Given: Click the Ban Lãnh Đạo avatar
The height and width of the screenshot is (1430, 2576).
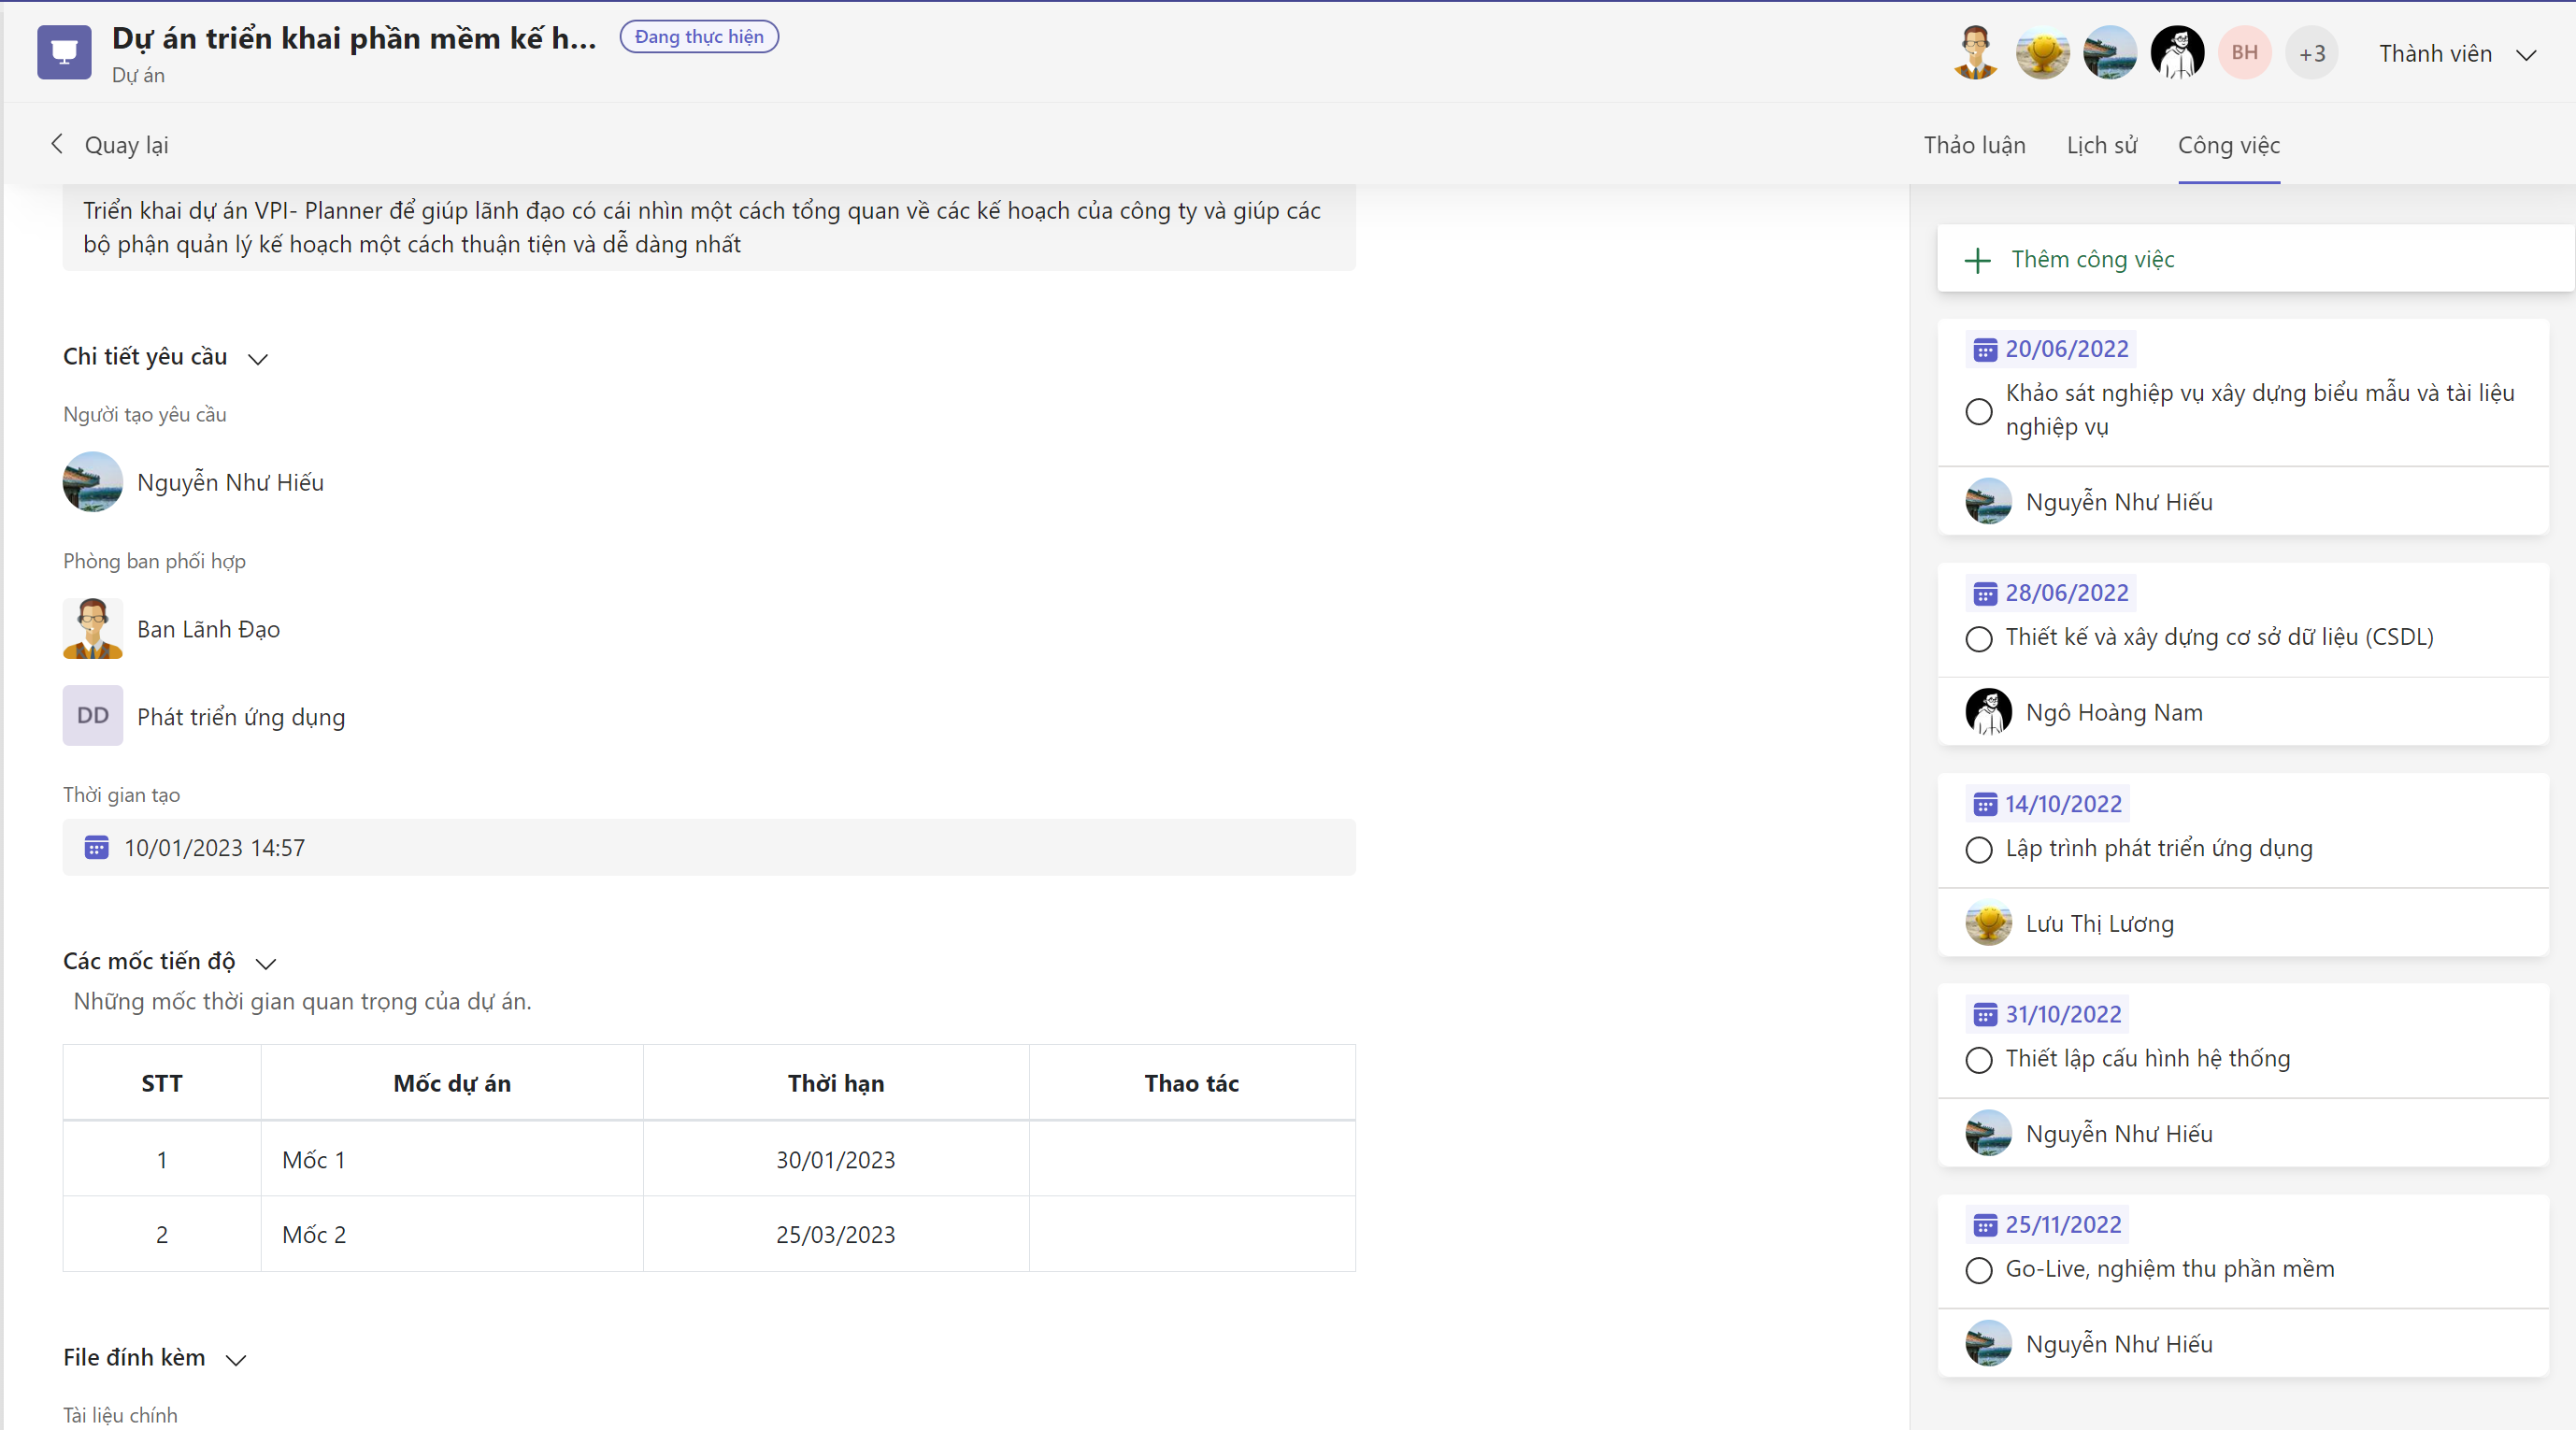Looking at the screenshot, I should pyautogui.click(x=93, y=629).
